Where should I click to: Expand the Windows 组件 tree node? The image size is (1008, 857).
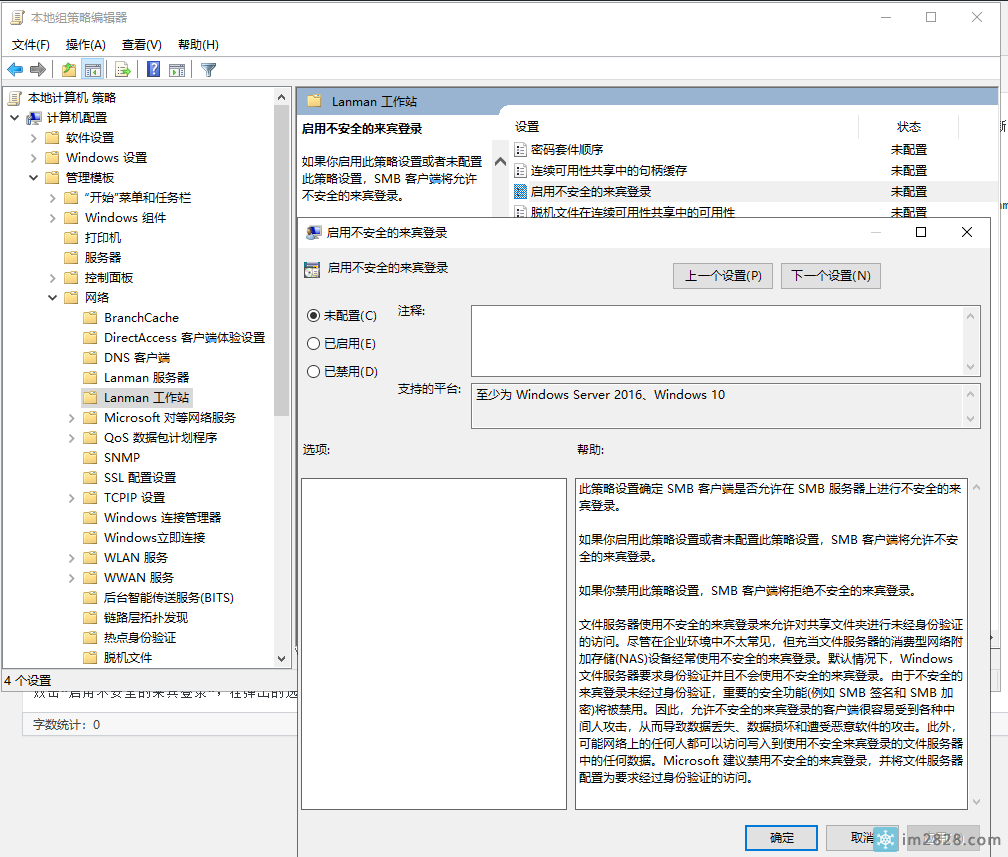(x=53, y=217)
